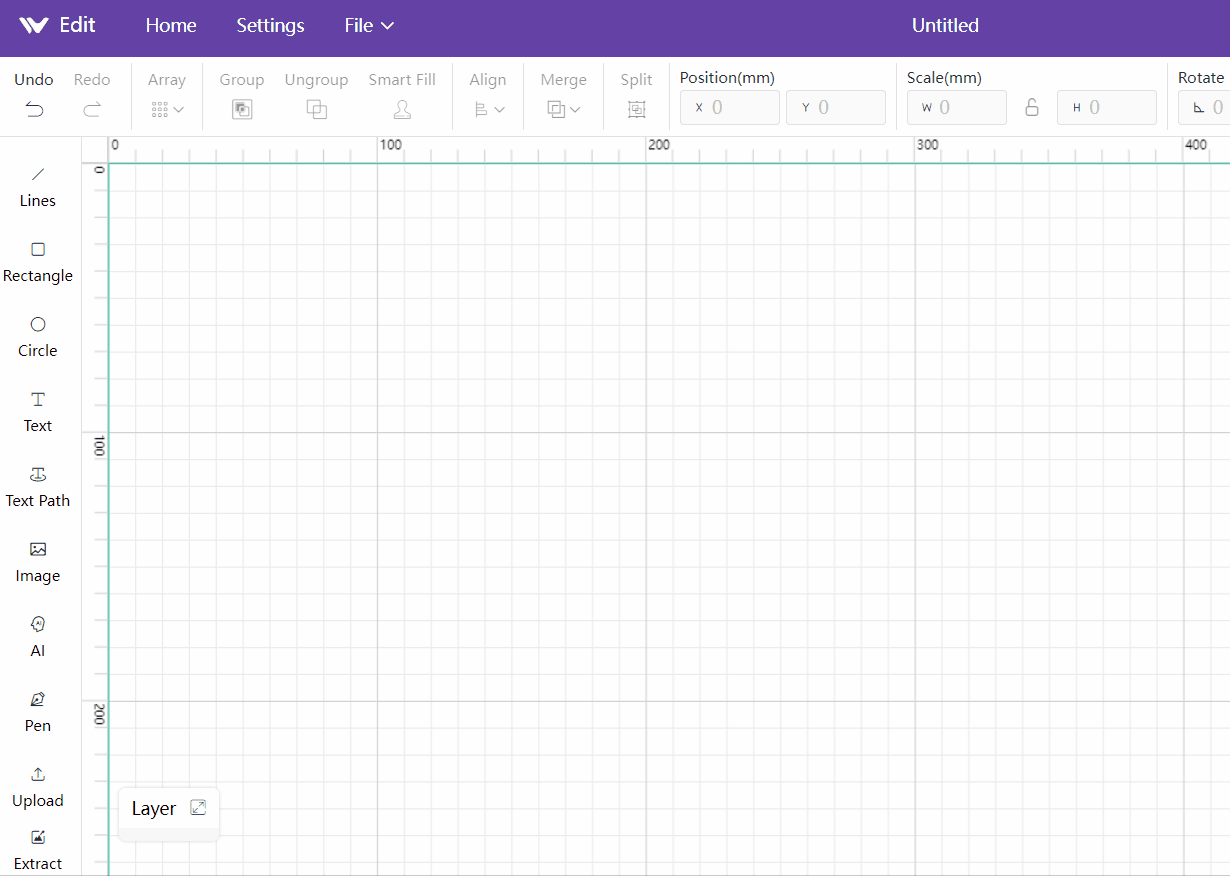Expand the Layer panel
This screenshot has width=1230, height=876.
coord(198,808)
